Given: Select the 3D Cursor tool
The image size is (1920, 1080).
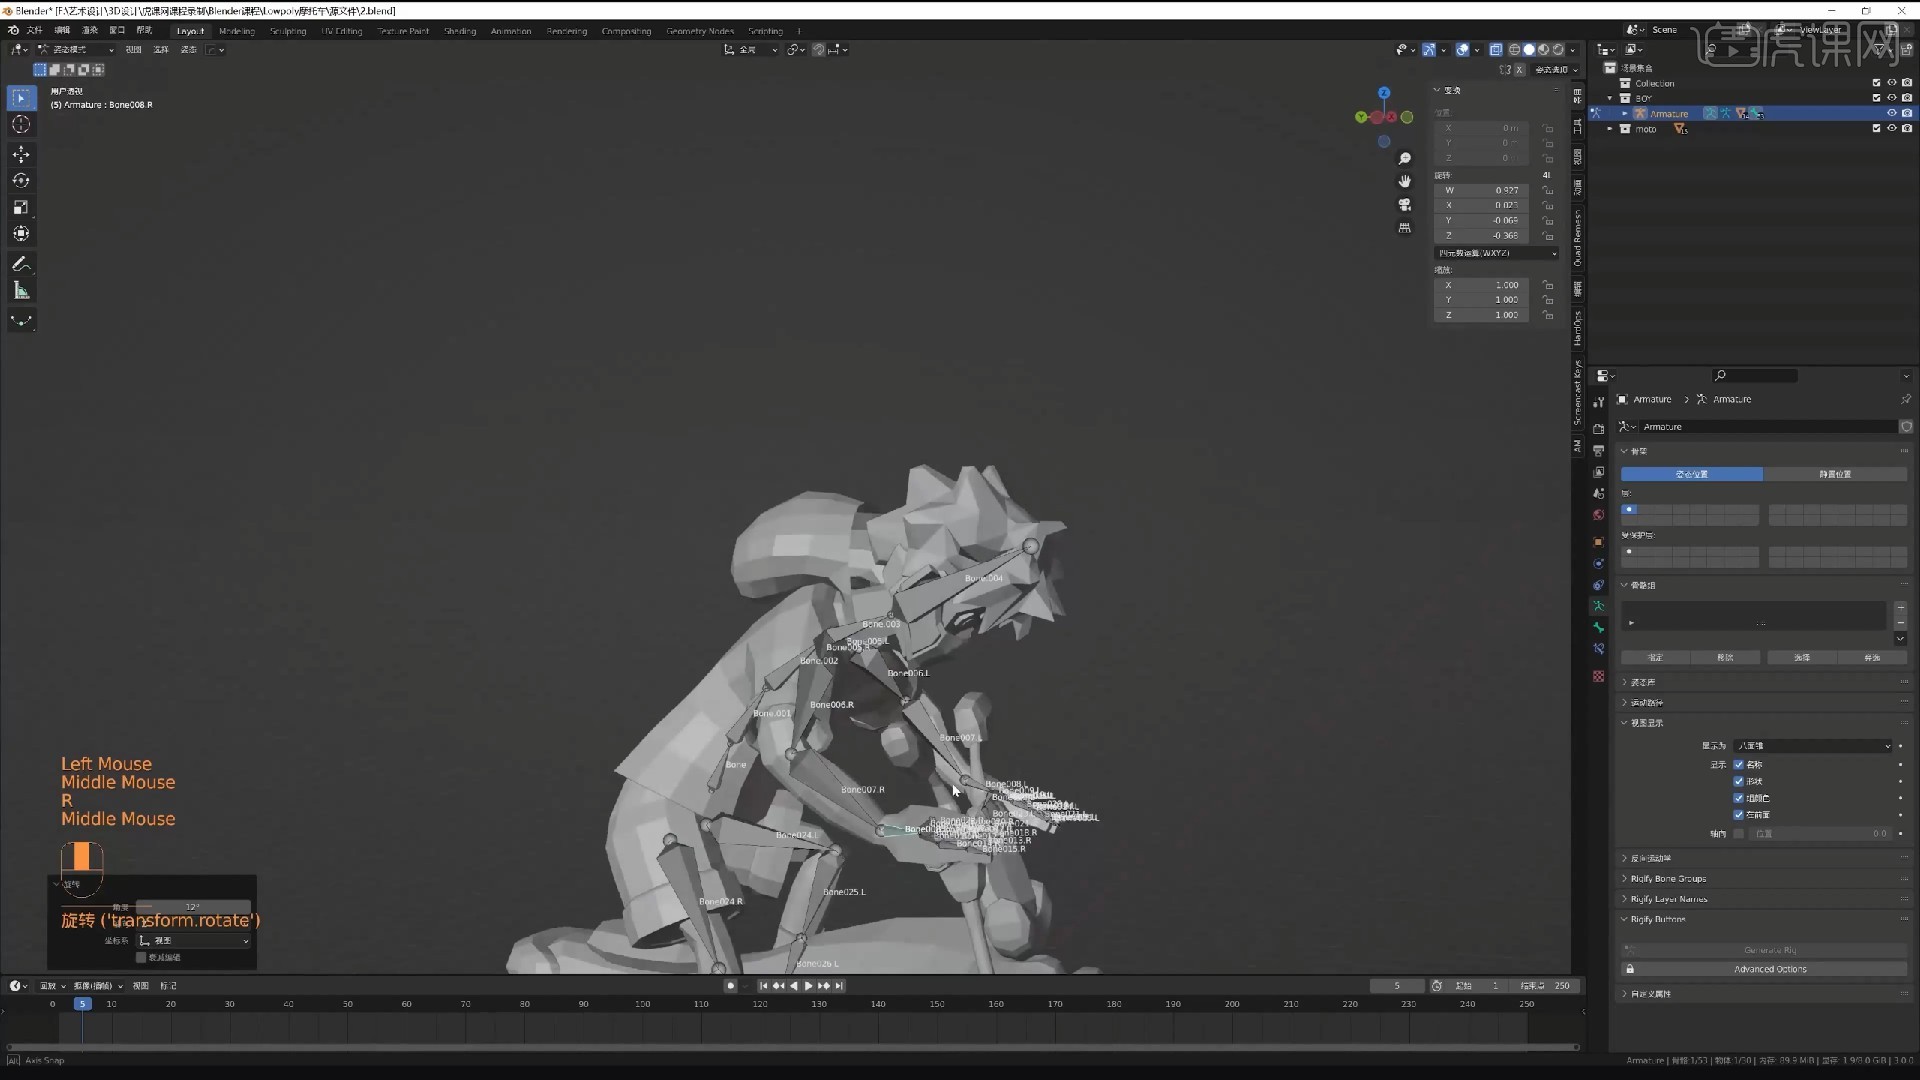Looking at the screenshot, I should point(21,124).
